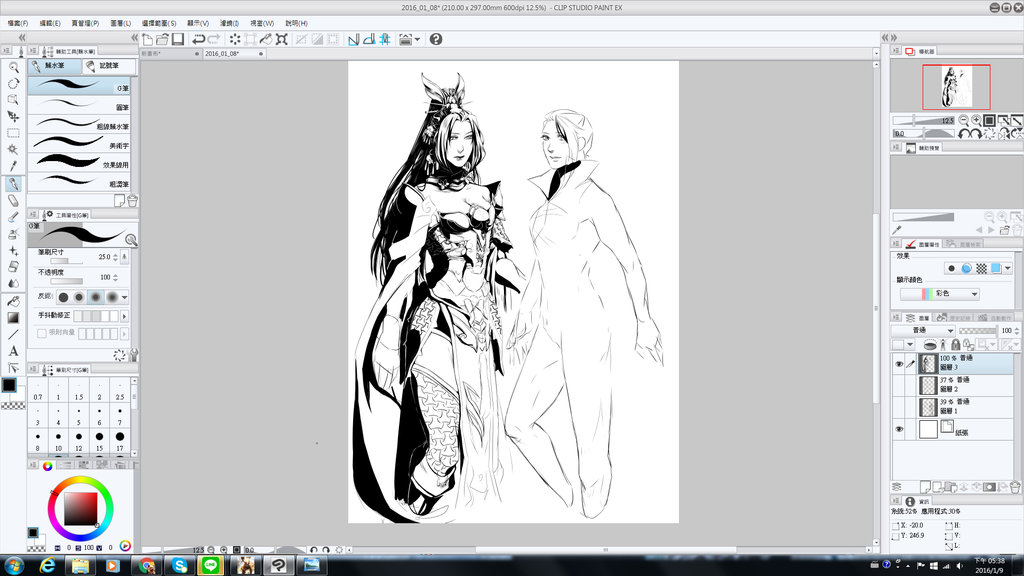Select the Gradient tool in the toolbox
The width and height of the screenshot is (1024, 576).
(x=13, y=317)
